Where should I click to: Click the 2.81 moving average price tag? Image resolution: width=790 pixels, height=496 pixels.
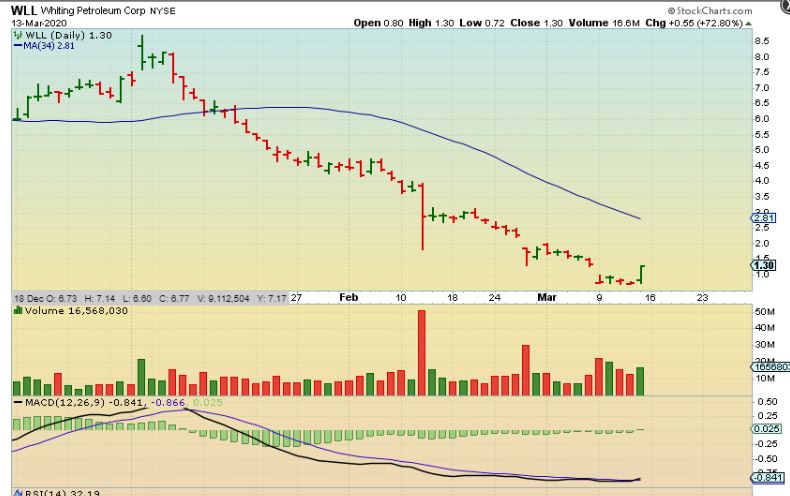[764, 218]
